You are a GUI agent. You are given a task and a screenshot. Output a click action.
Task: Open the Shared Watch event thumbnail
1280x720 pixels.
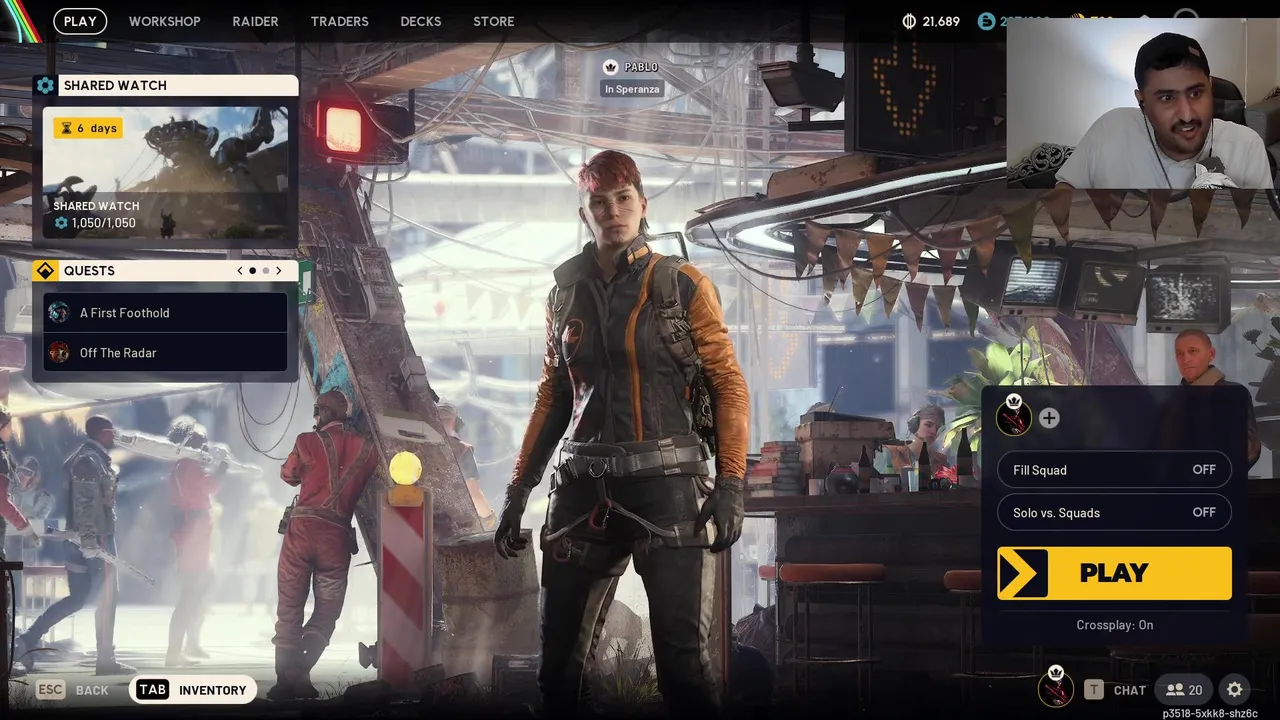[x=165, y=172]
